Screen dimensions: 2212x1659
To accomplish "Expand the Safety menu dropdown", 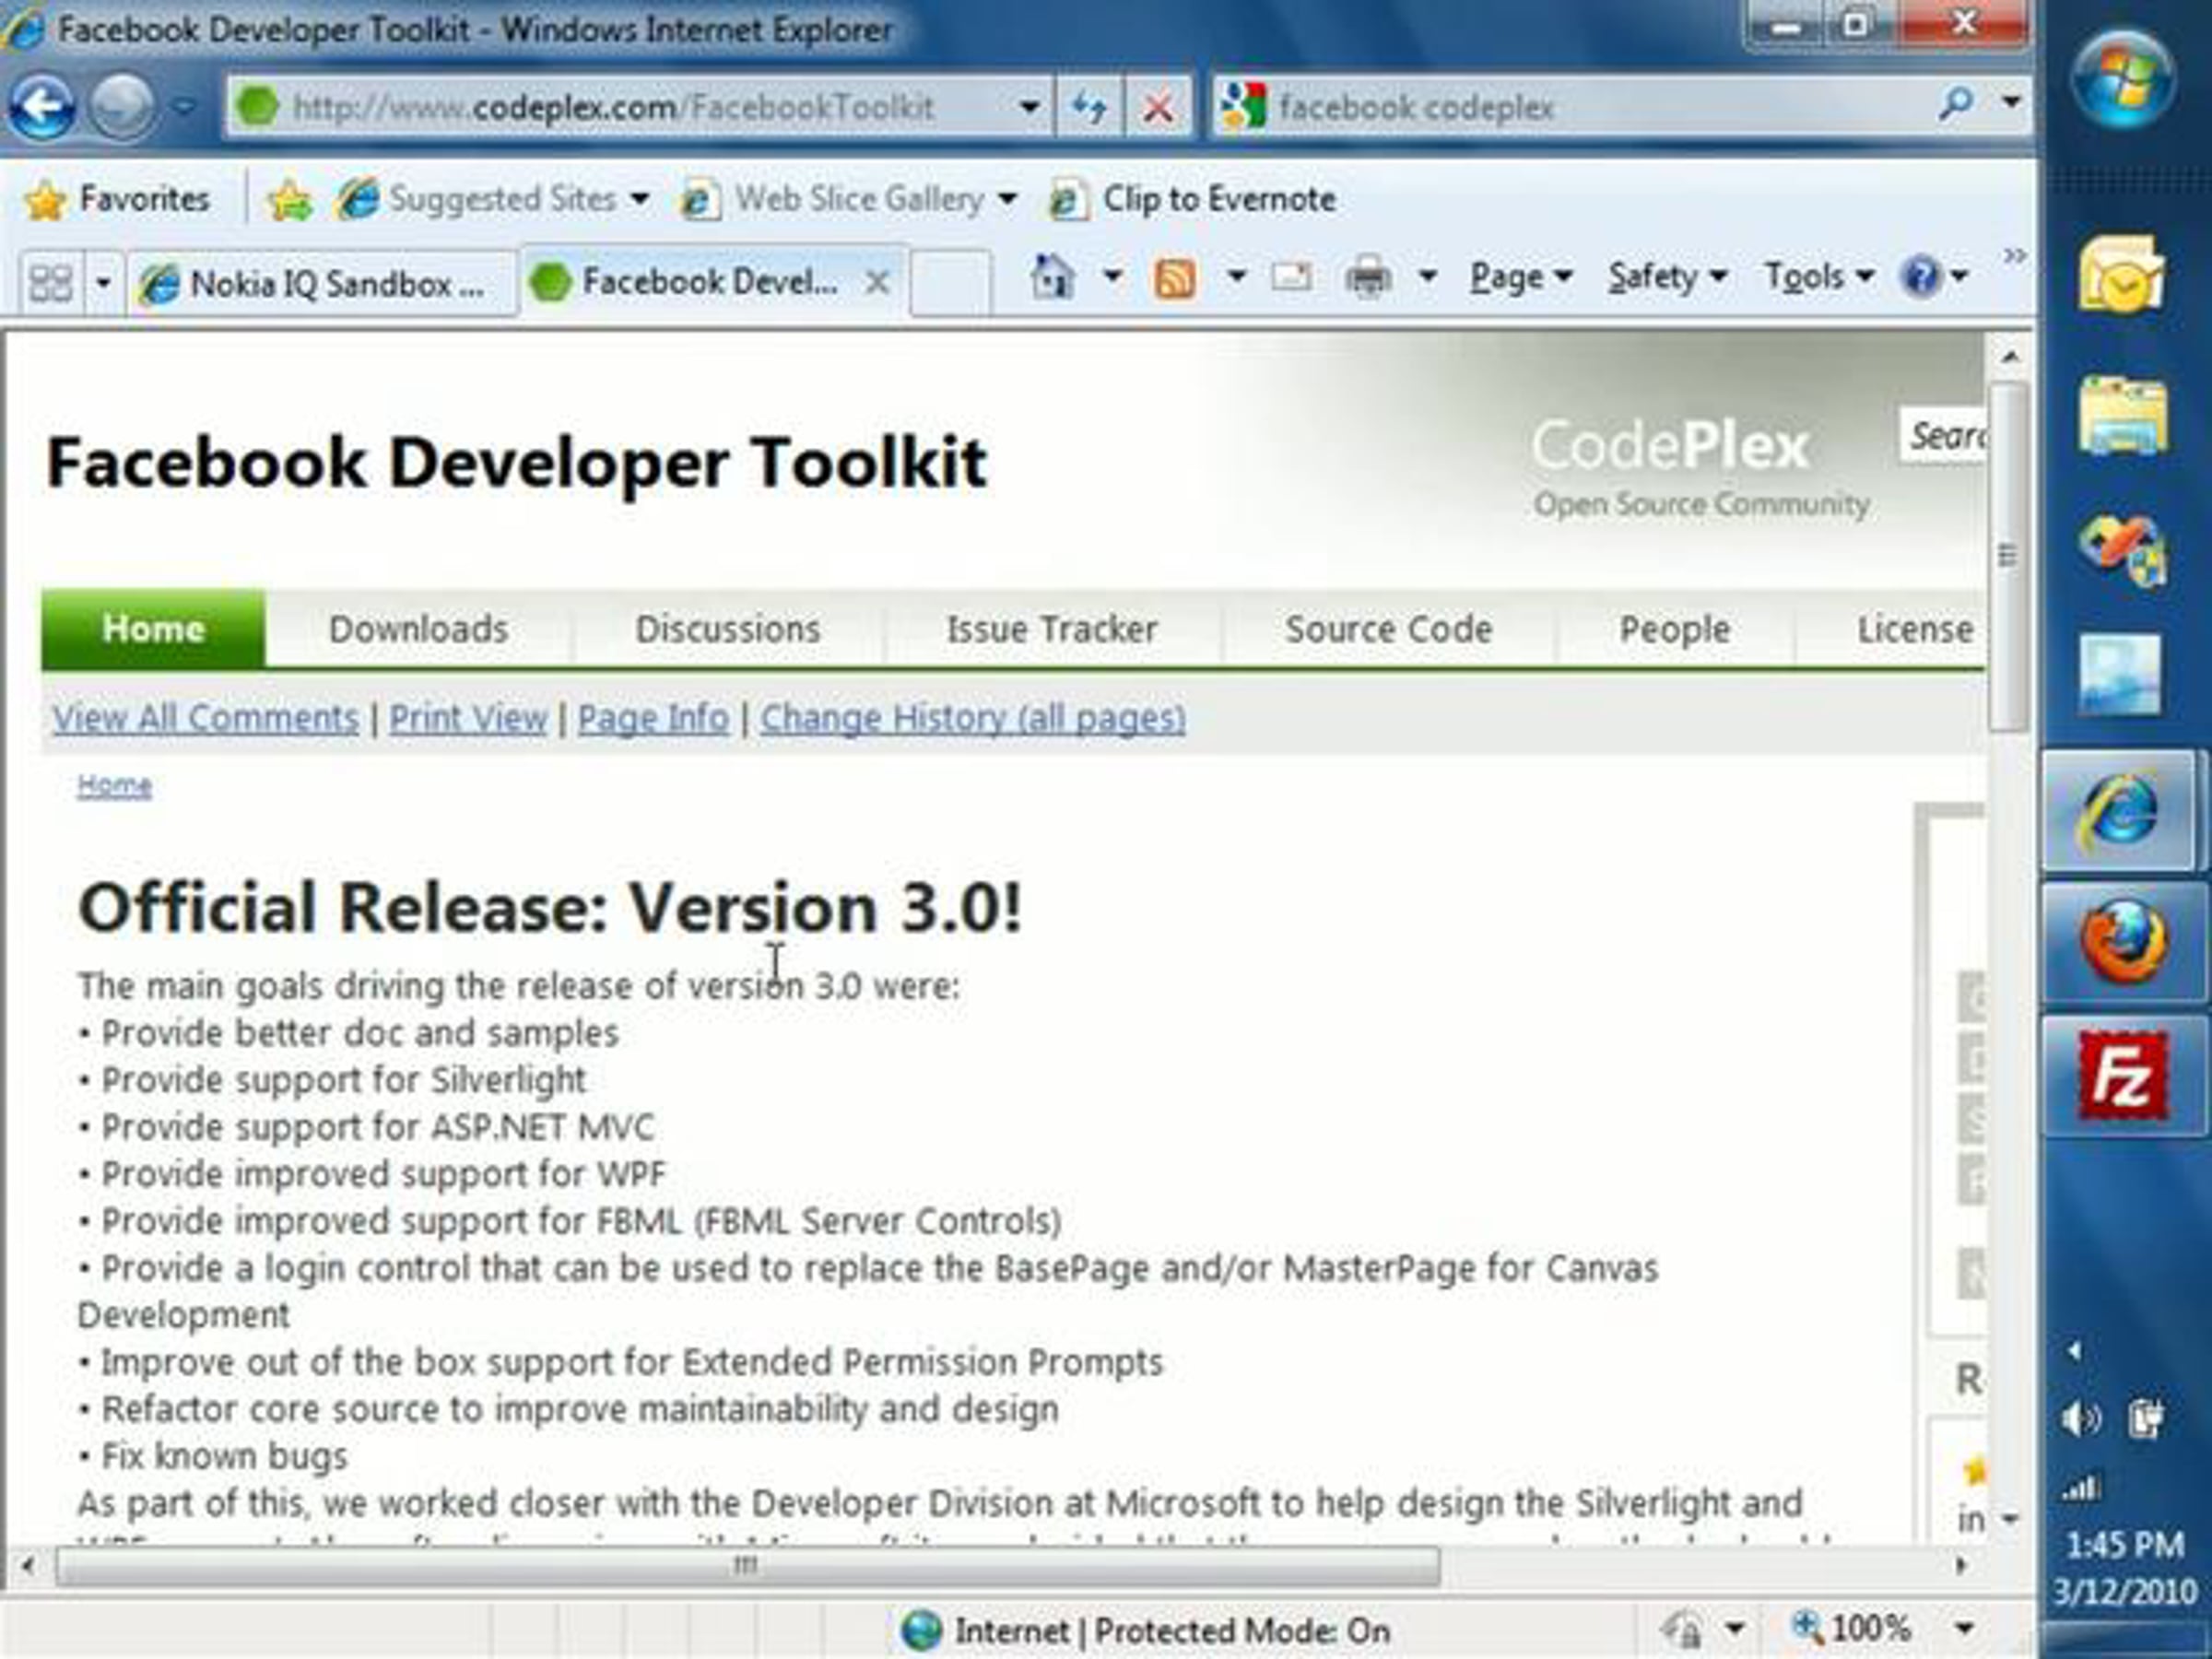I will (1667, 277).
